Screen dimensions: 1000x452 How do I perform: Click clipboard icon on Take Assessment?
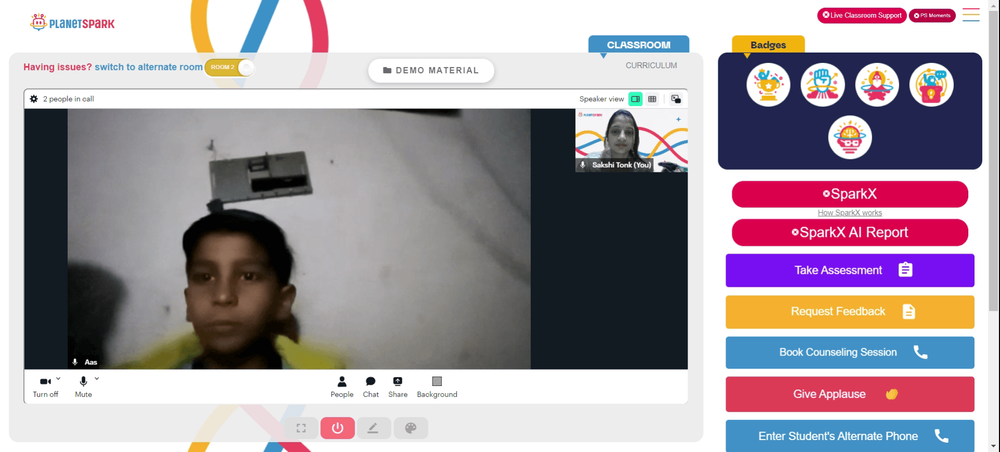pos(905,270)
